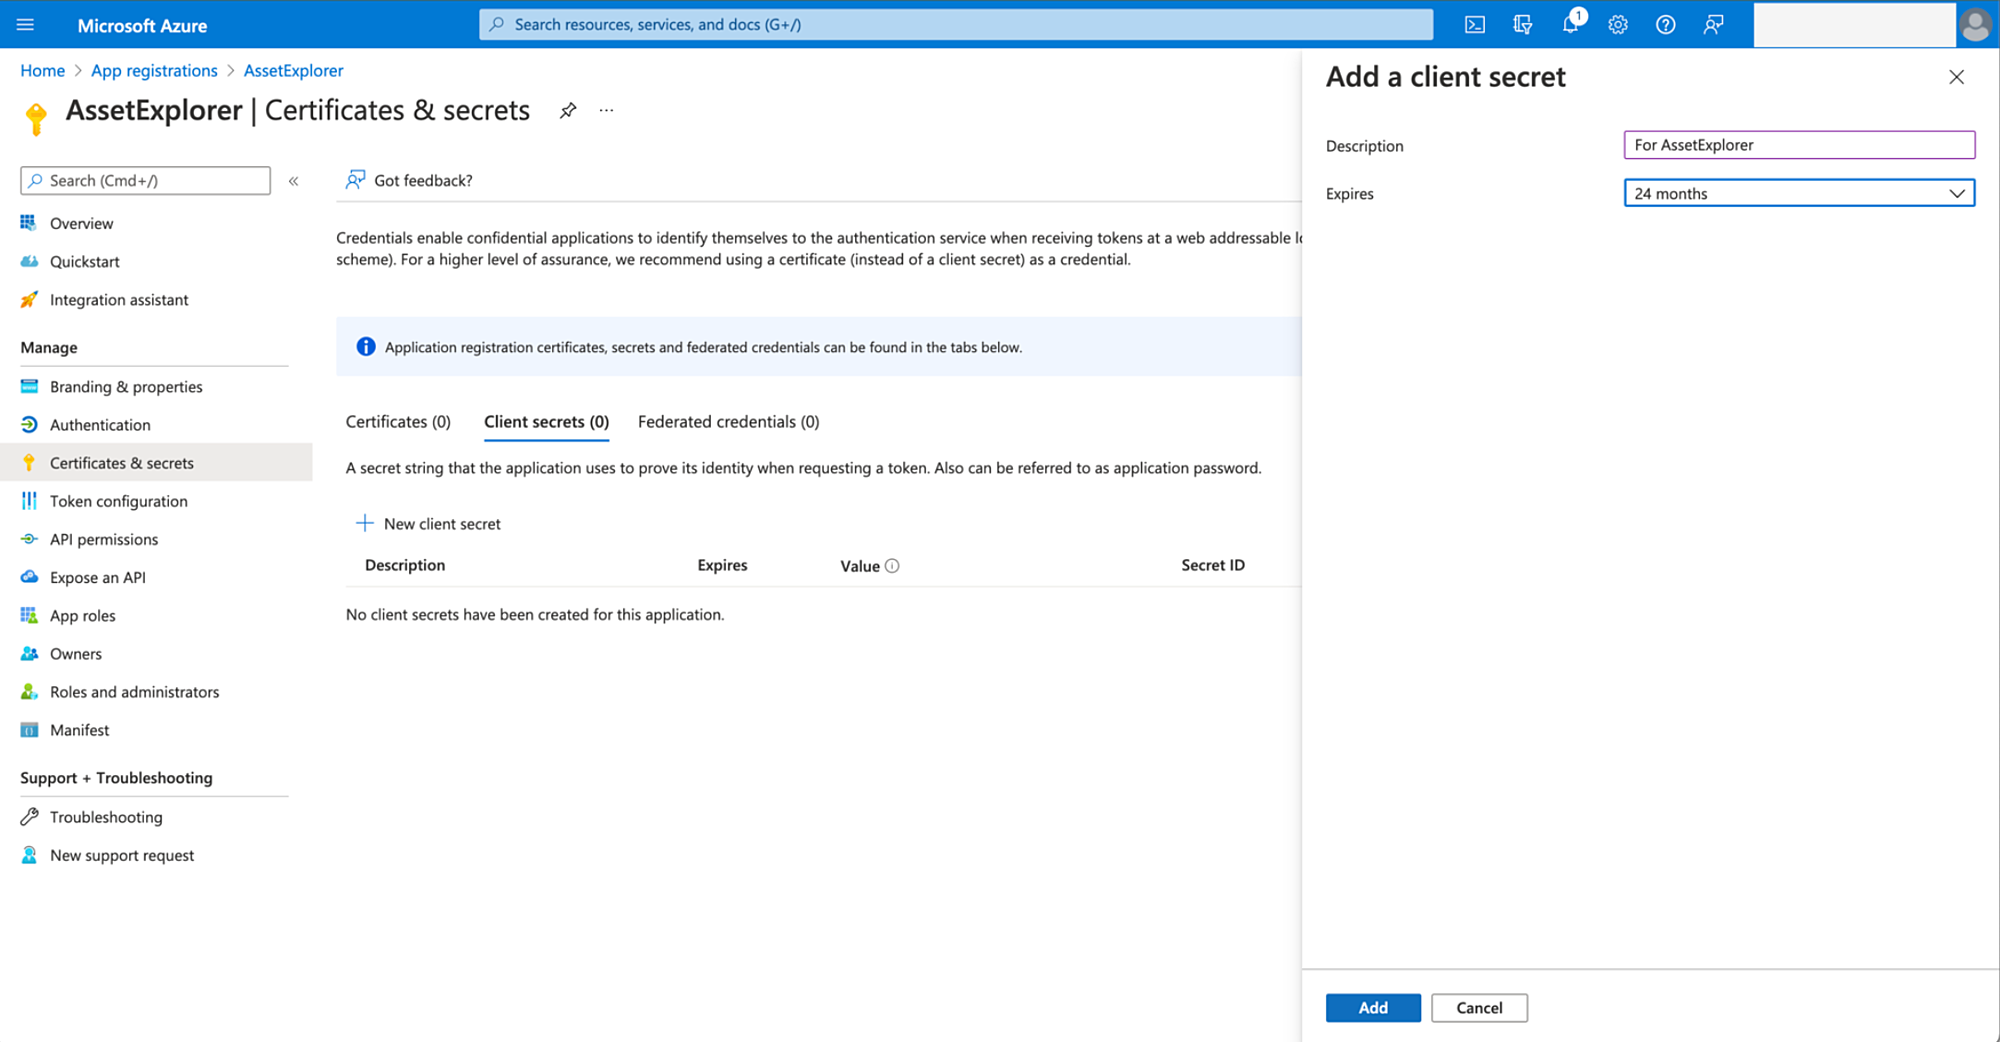Open the account avatar

tap(1975, 24)
